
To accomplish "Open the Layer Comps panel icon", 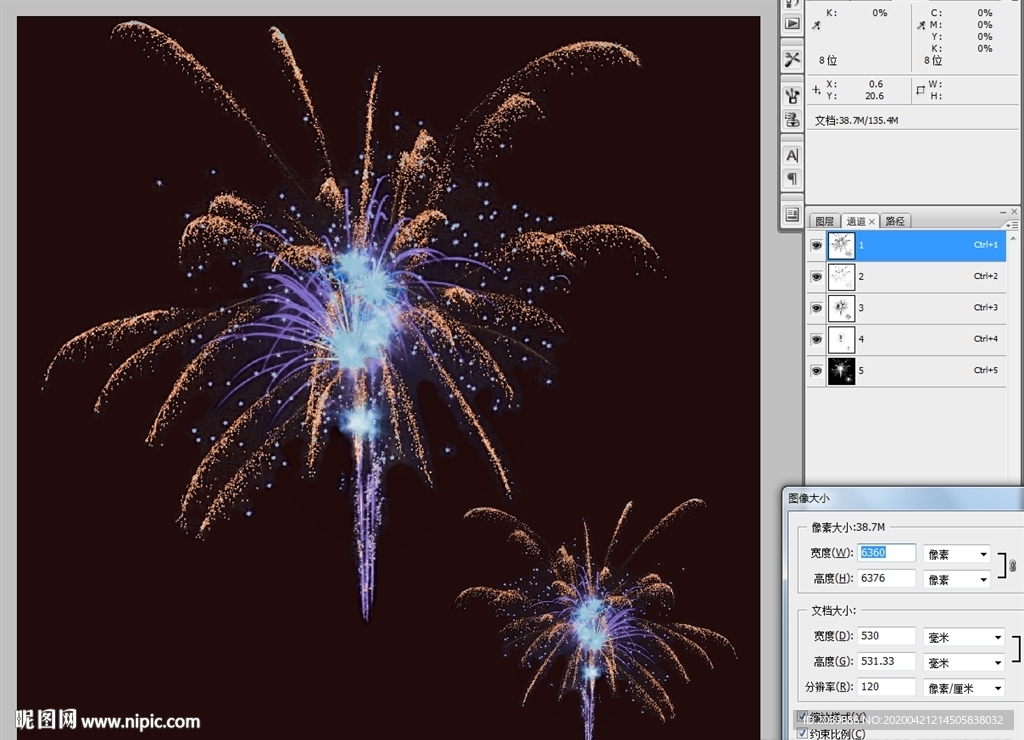I will tap(792, 215).
